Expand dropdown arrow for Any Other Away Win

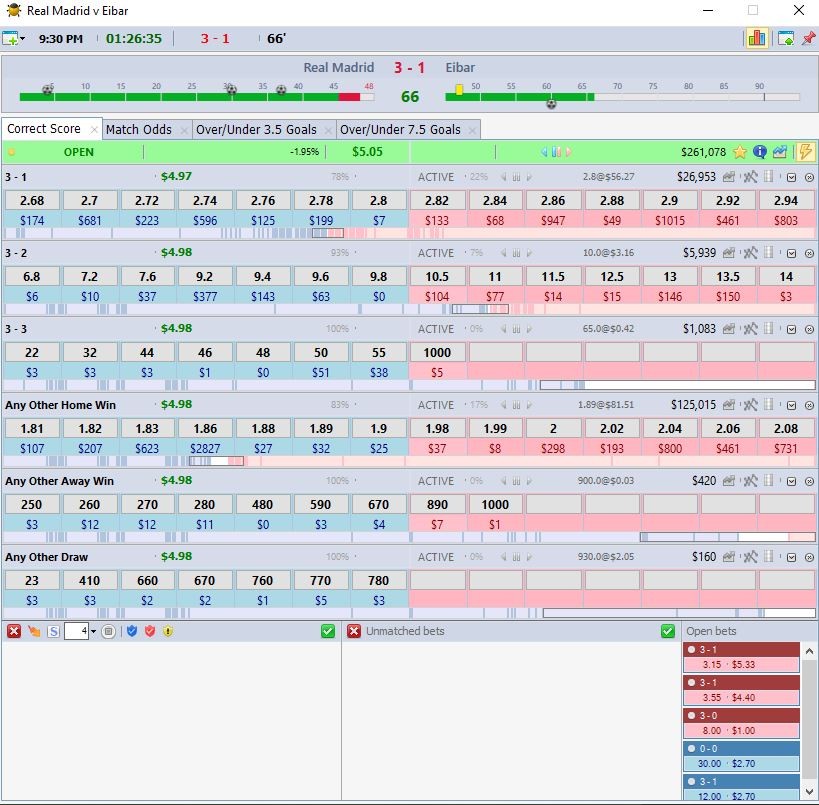pyautogui.click(x=791, y=482)
